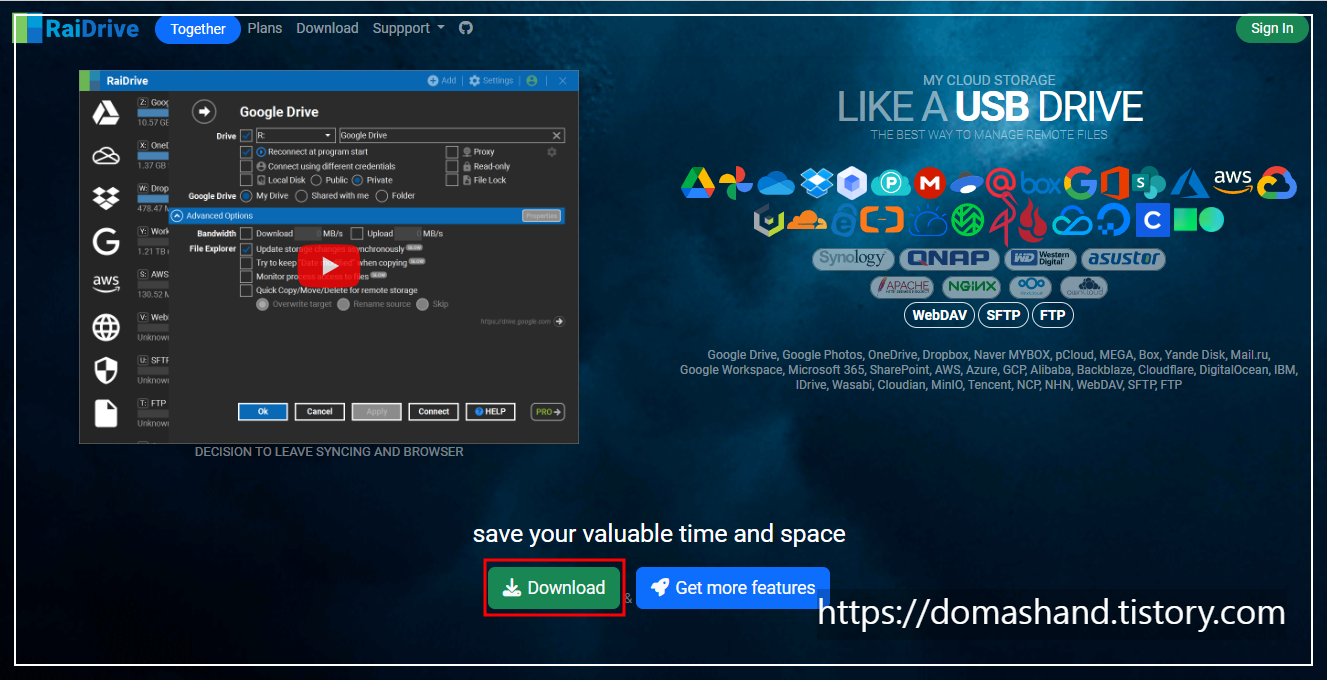
Task: Click the Western Digital badge
Action: pyautogui.click(x=1041, y=259)
